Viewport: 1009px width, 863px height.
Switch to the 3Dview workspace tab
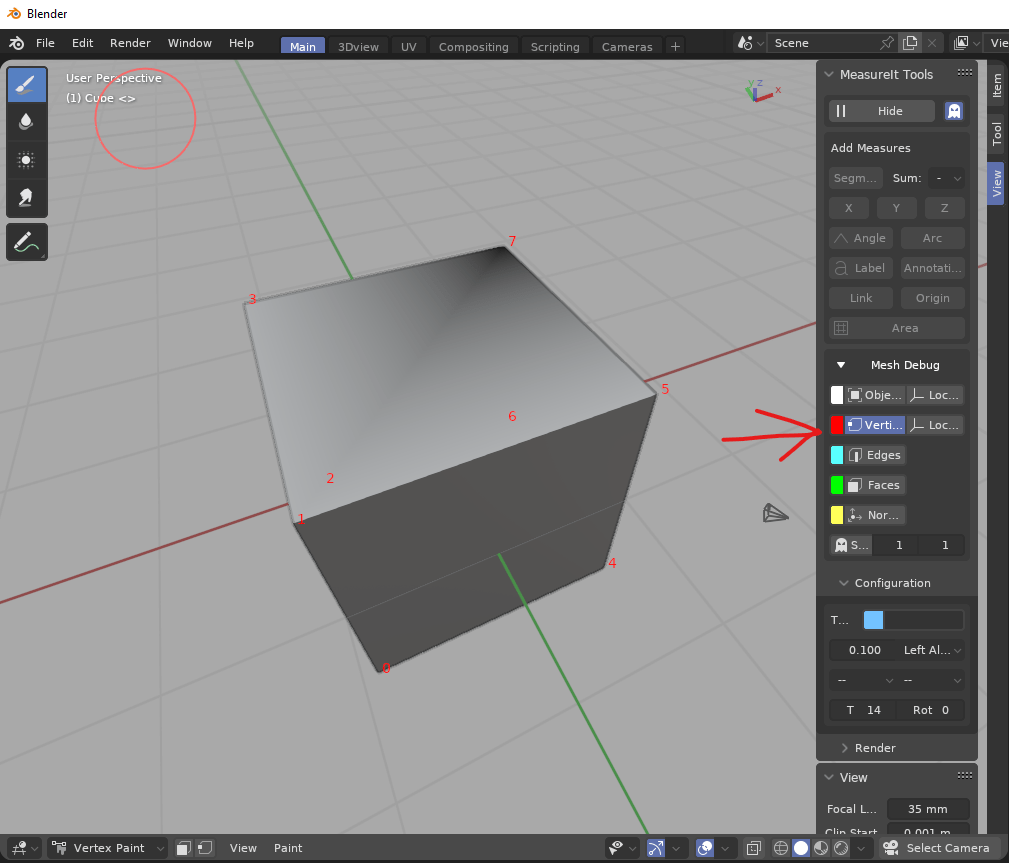(358, 46)
